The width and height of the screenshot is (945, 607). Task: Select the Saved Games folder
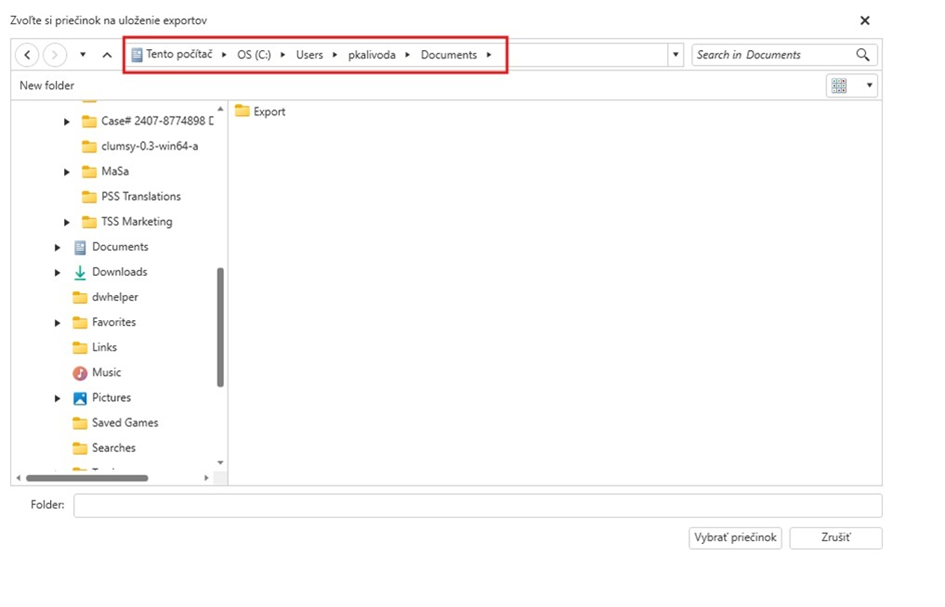(124, 423)
